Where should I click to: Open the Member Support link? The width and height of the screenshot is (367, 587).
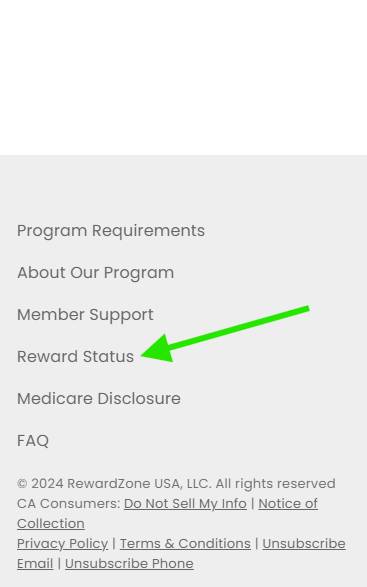pyautogui.click(x=85, y=314)
